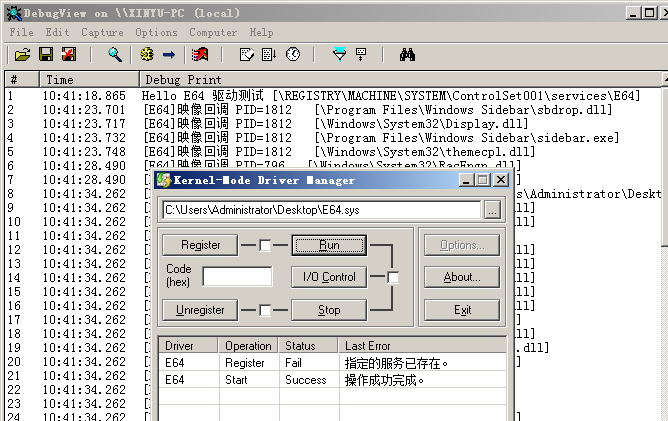The width and height of the screenshot is (668, 421).
Task: Open the Capture menu
Action: pos(102,32)
